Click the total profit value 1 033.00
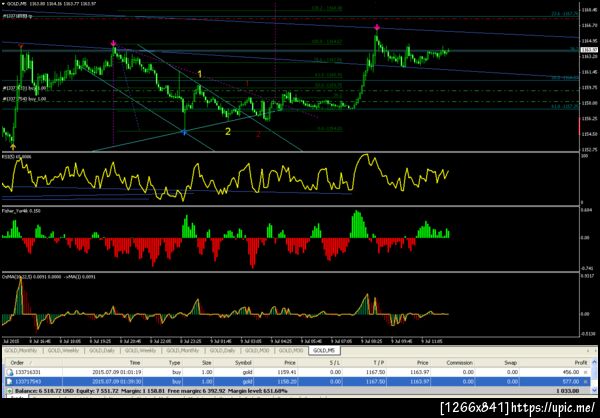The width and height of the screenshot is (600, 418). tap(567, 391)
